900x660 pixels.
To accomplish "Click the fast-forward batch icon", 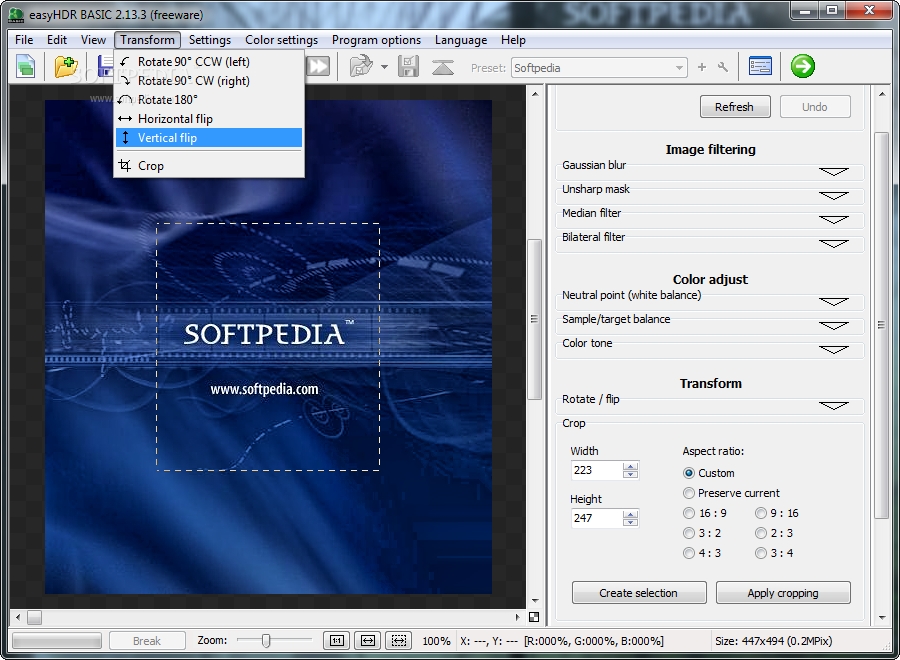I will 317,67.
